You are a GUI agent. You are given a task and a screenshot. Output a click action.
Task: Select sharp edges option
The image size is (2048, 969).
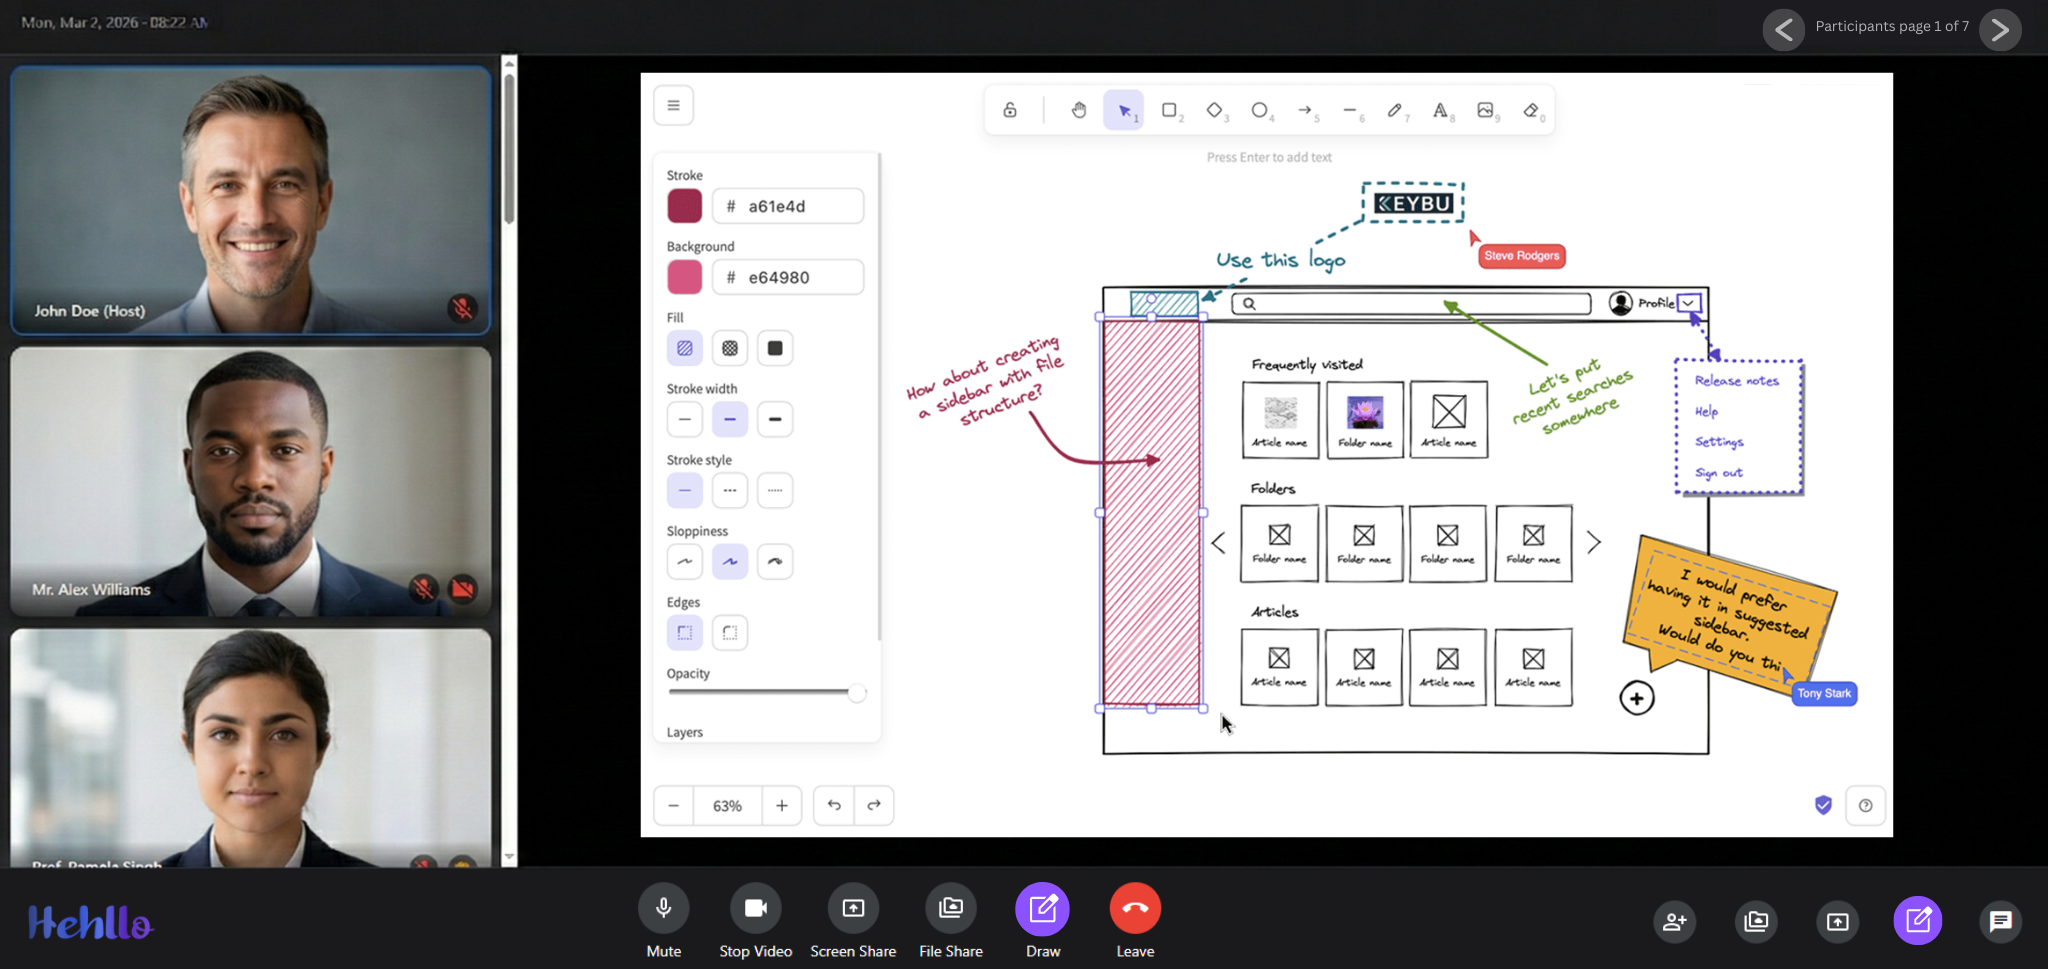pos(685,632)
